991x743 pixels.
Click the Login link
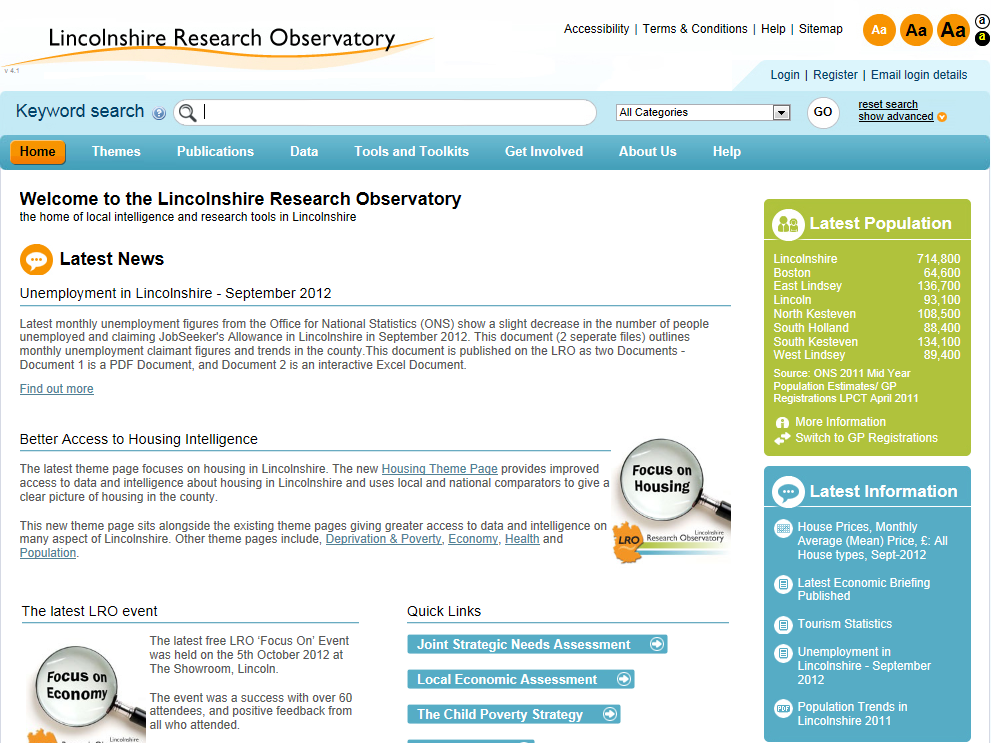click(x=785, y=75)
